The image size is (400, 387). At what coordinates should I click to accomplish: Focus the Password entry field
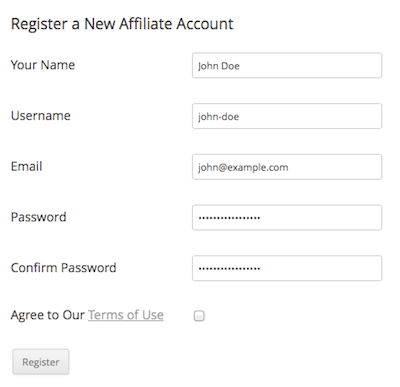(287, 217)
